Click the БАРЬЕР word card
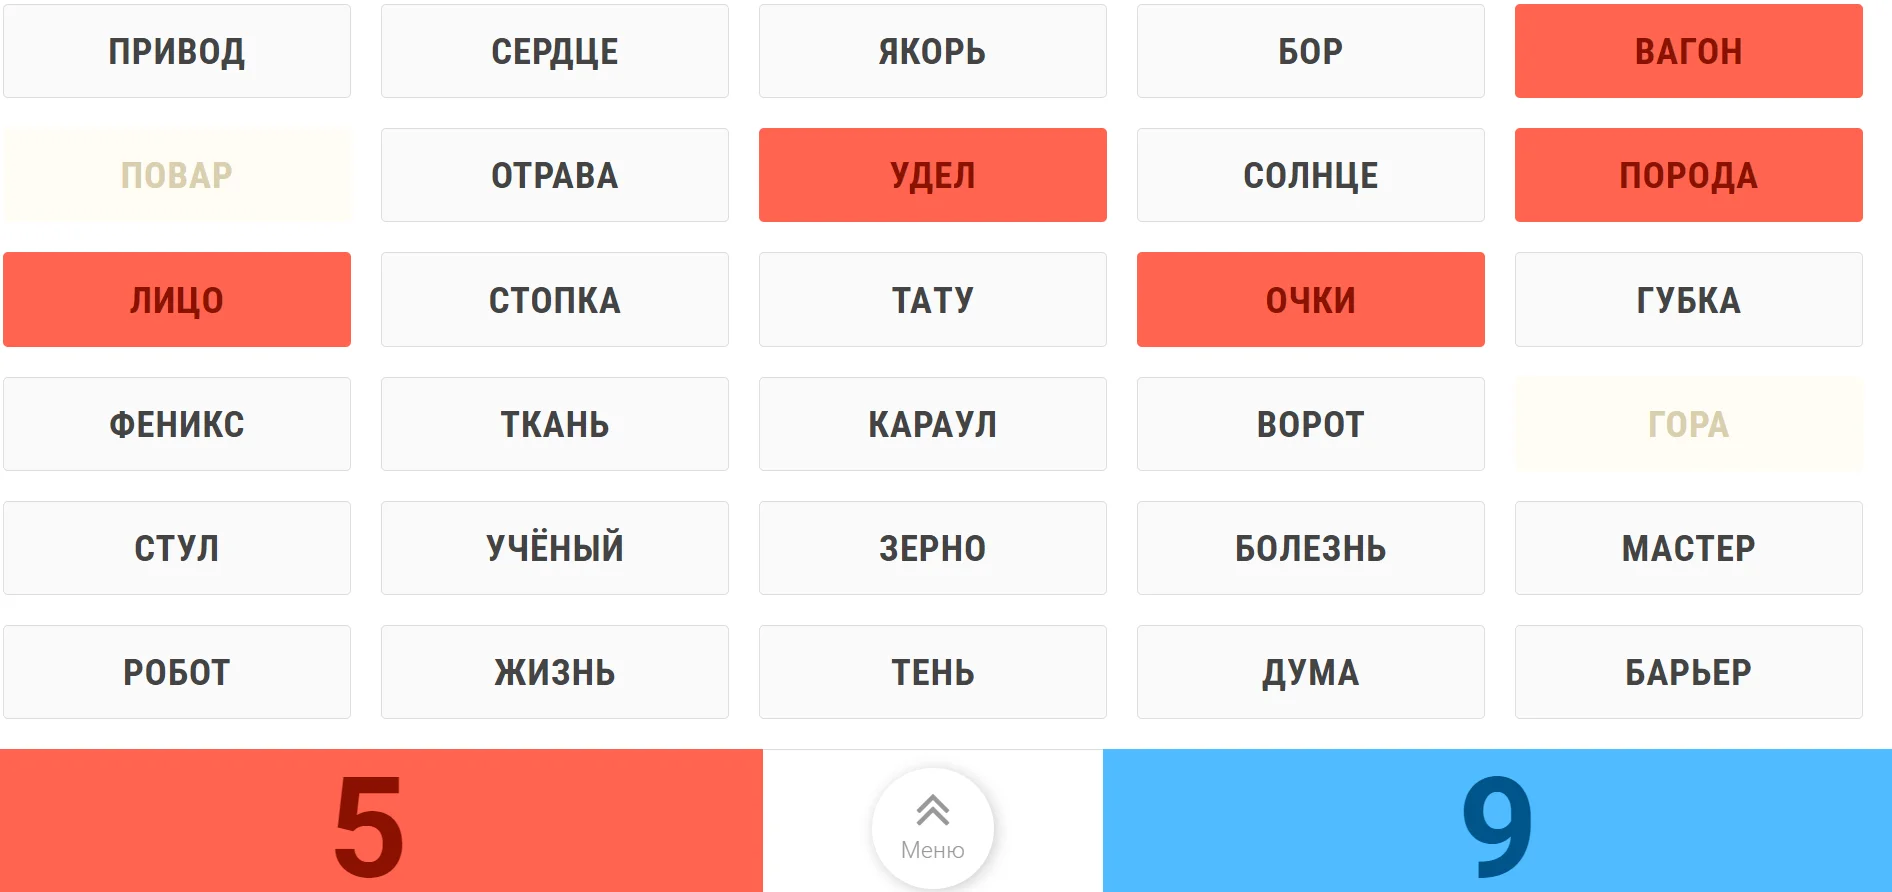Viewport: 1892px width, 892px height. [1688, 672]
